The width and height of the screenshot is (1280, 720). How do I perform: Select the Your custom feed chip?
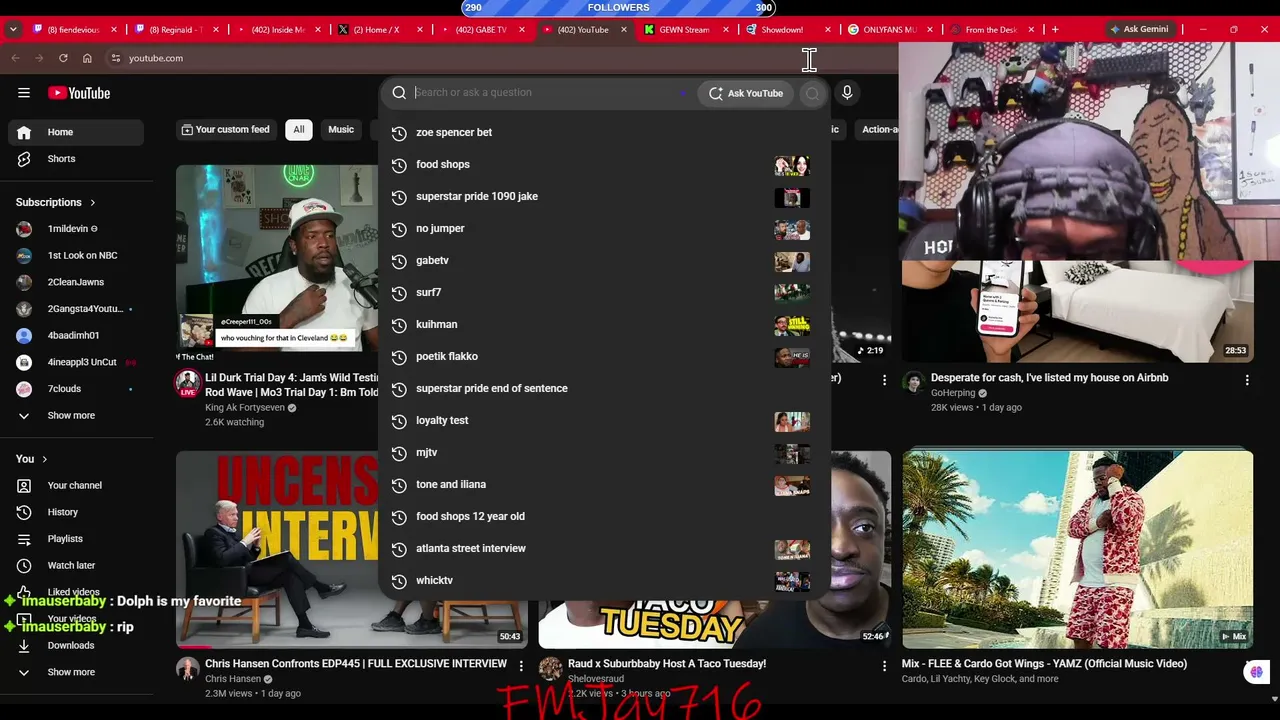226,129
